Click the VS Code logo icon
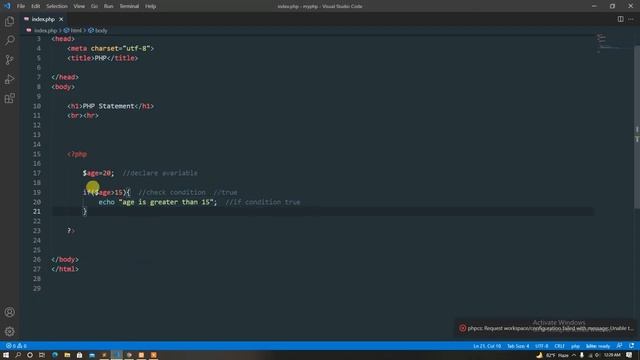640x360 pixels. pos(7,6)
